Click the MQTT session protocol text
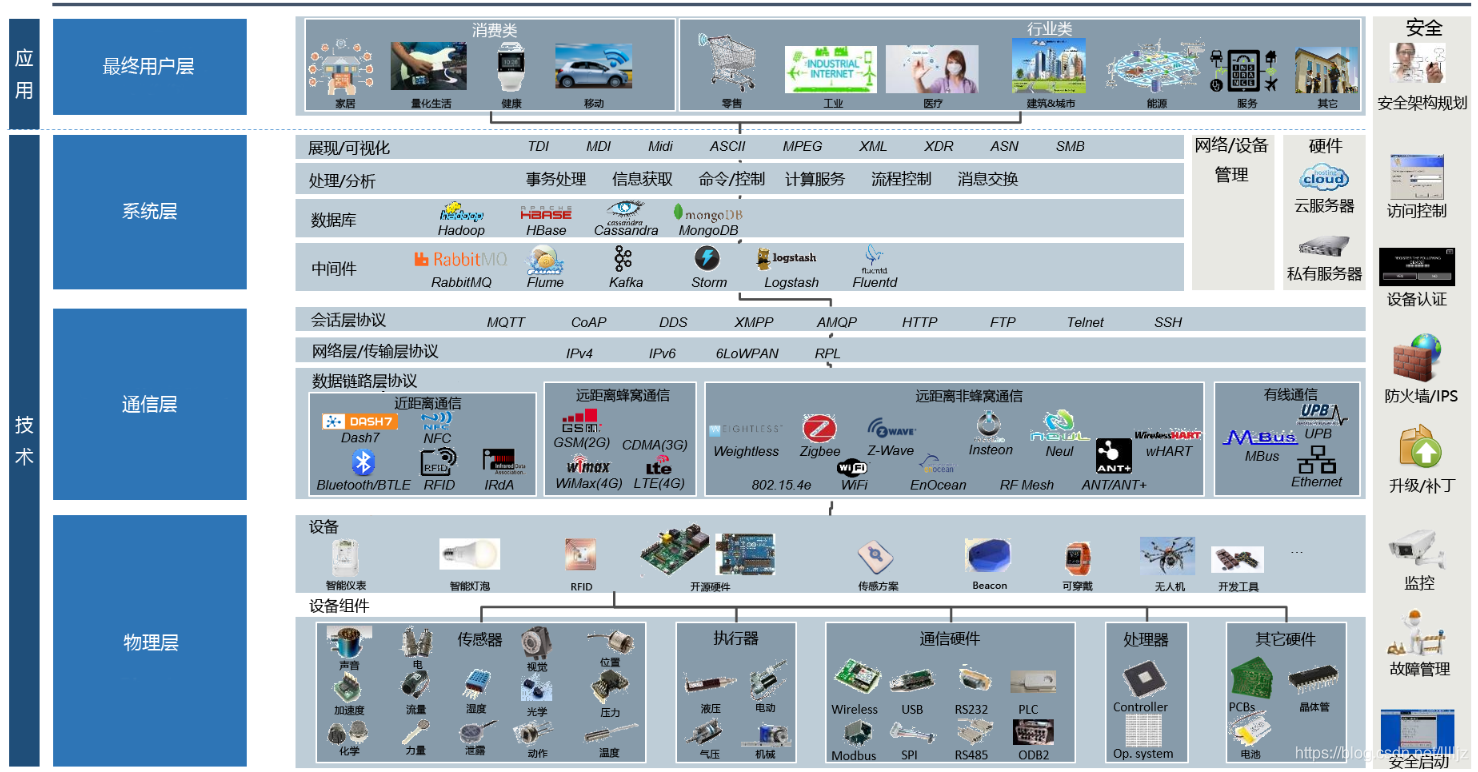This screenshot has height=772, width=1478. point(505,322)
